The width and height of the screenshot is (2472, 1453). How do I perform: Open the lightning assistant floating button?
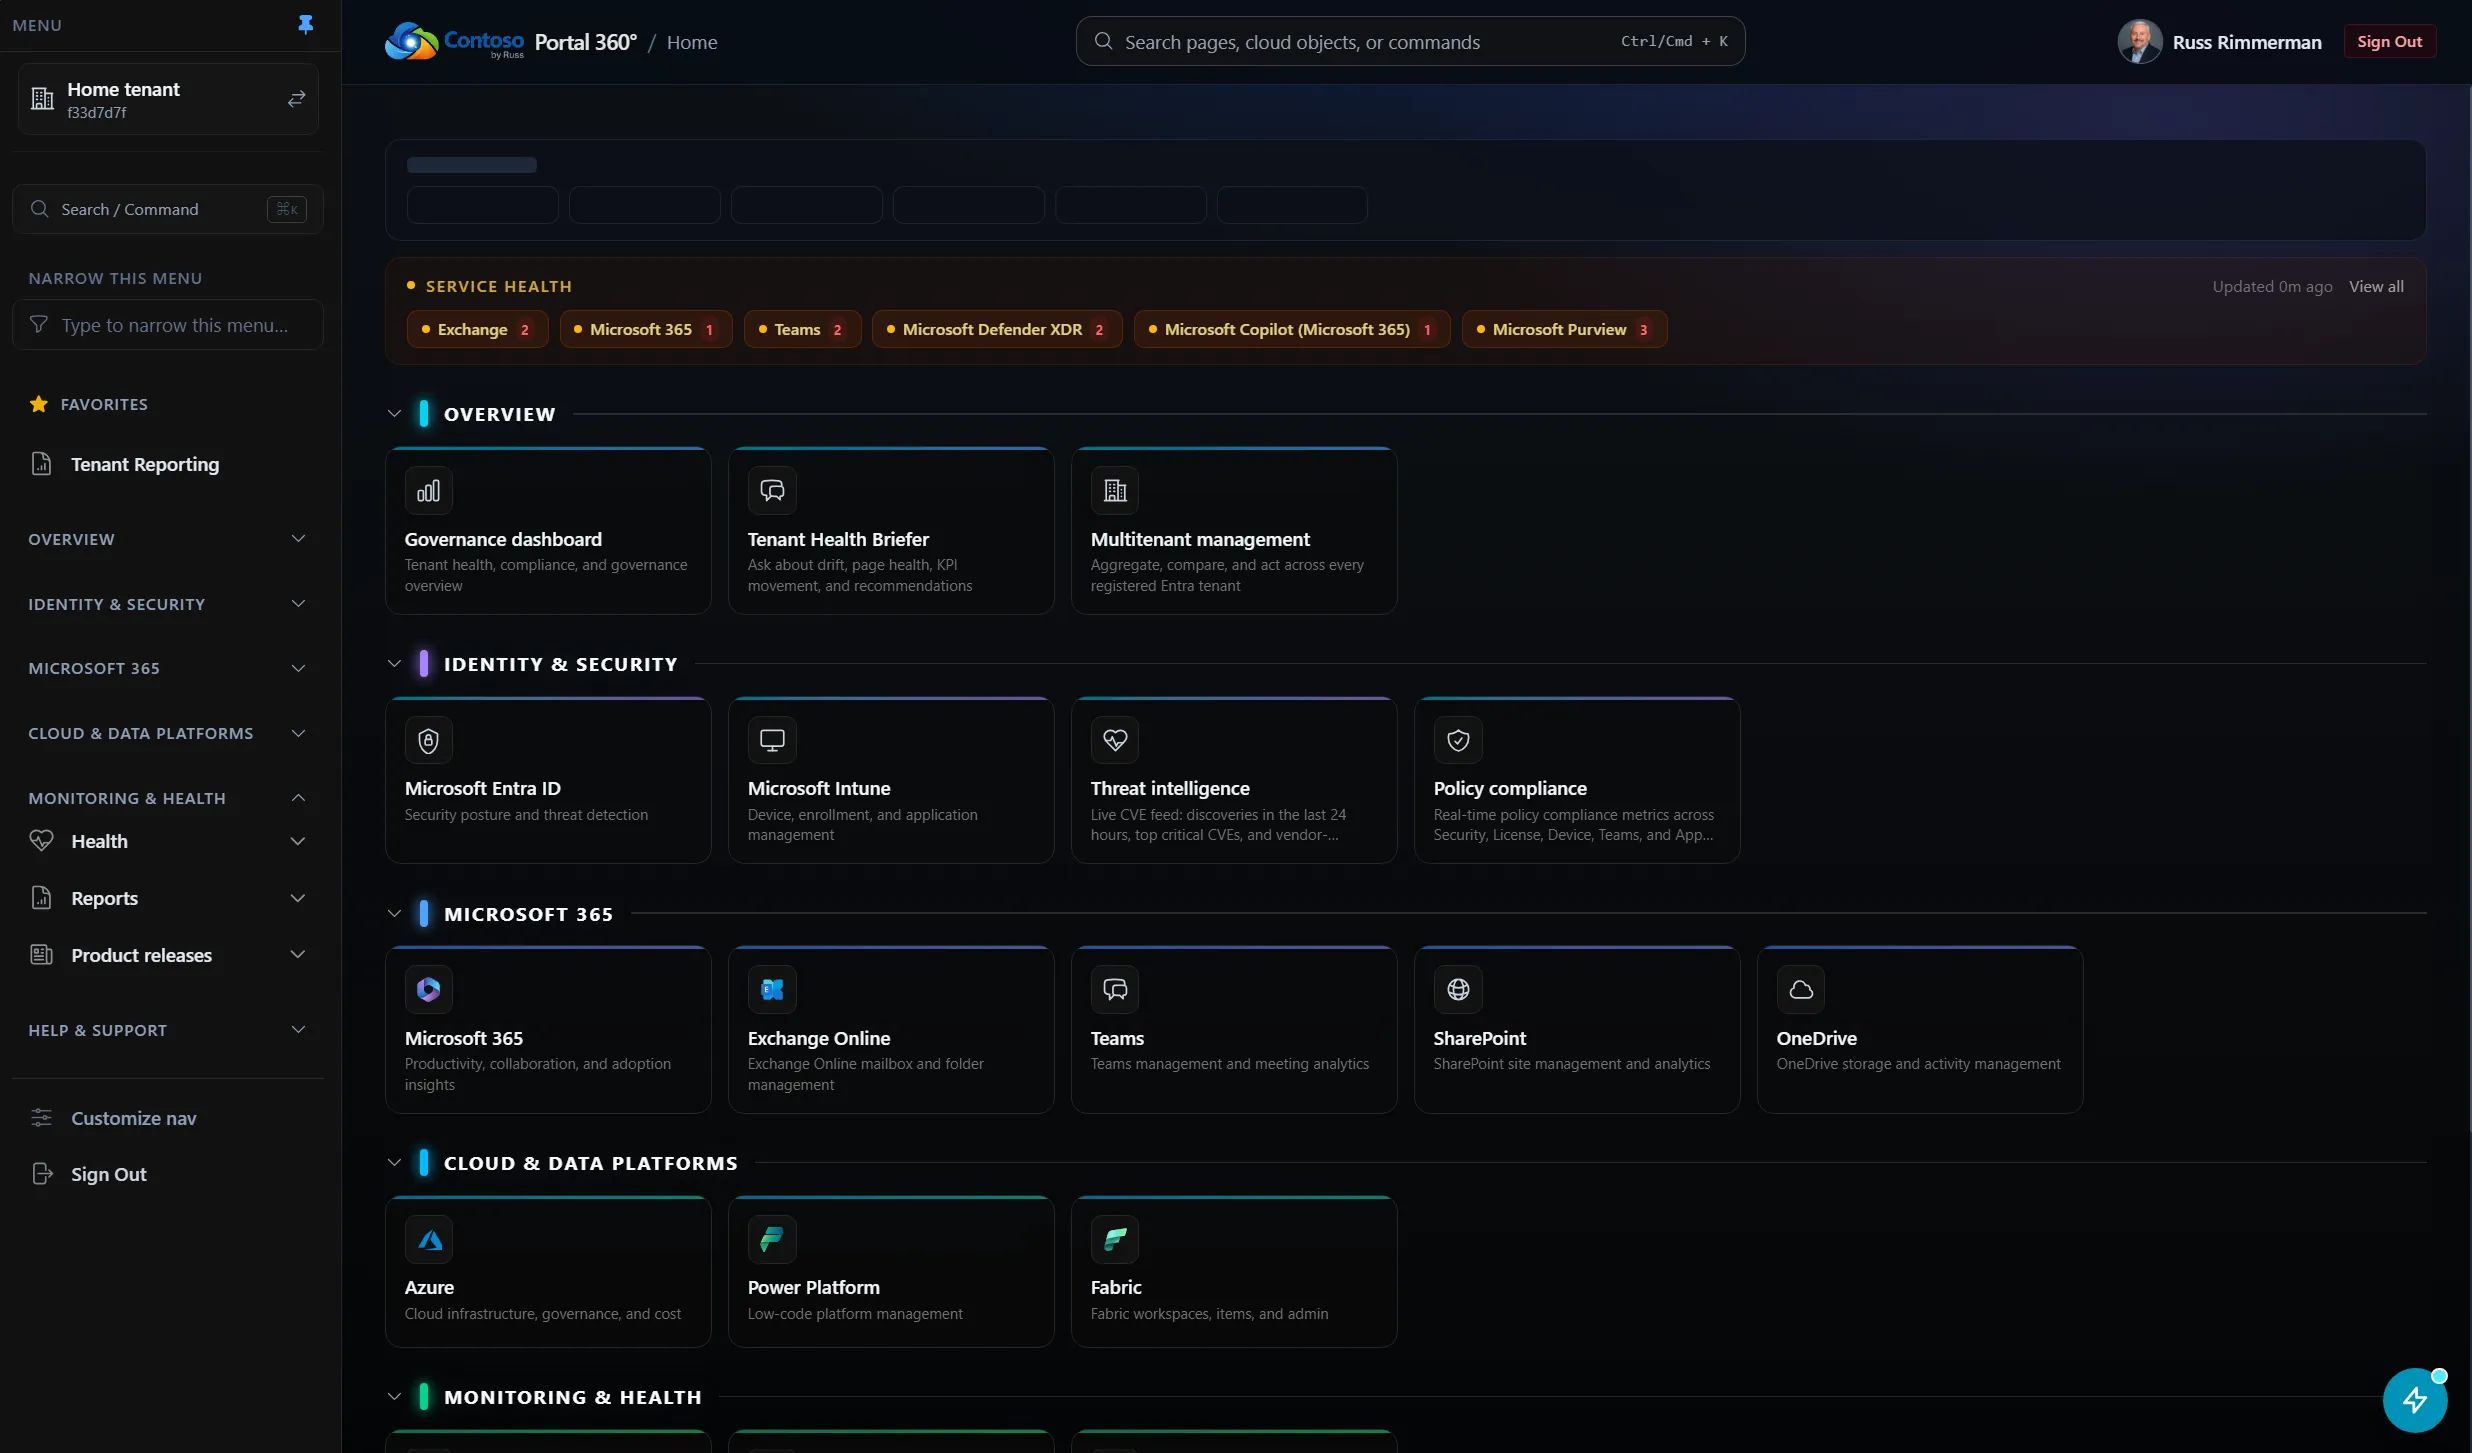(x=2415, y=1400)
